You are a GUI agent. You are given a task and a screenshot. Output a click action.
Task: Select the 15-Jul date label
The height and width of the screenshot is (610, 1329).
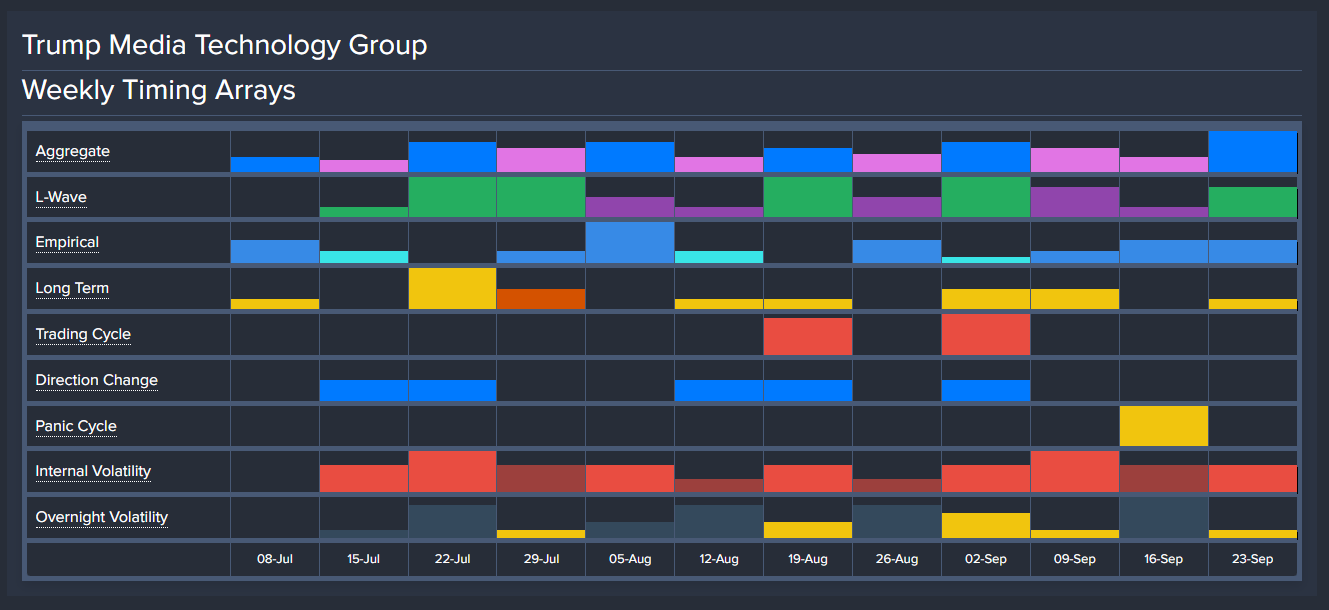(x=364, y=560)
